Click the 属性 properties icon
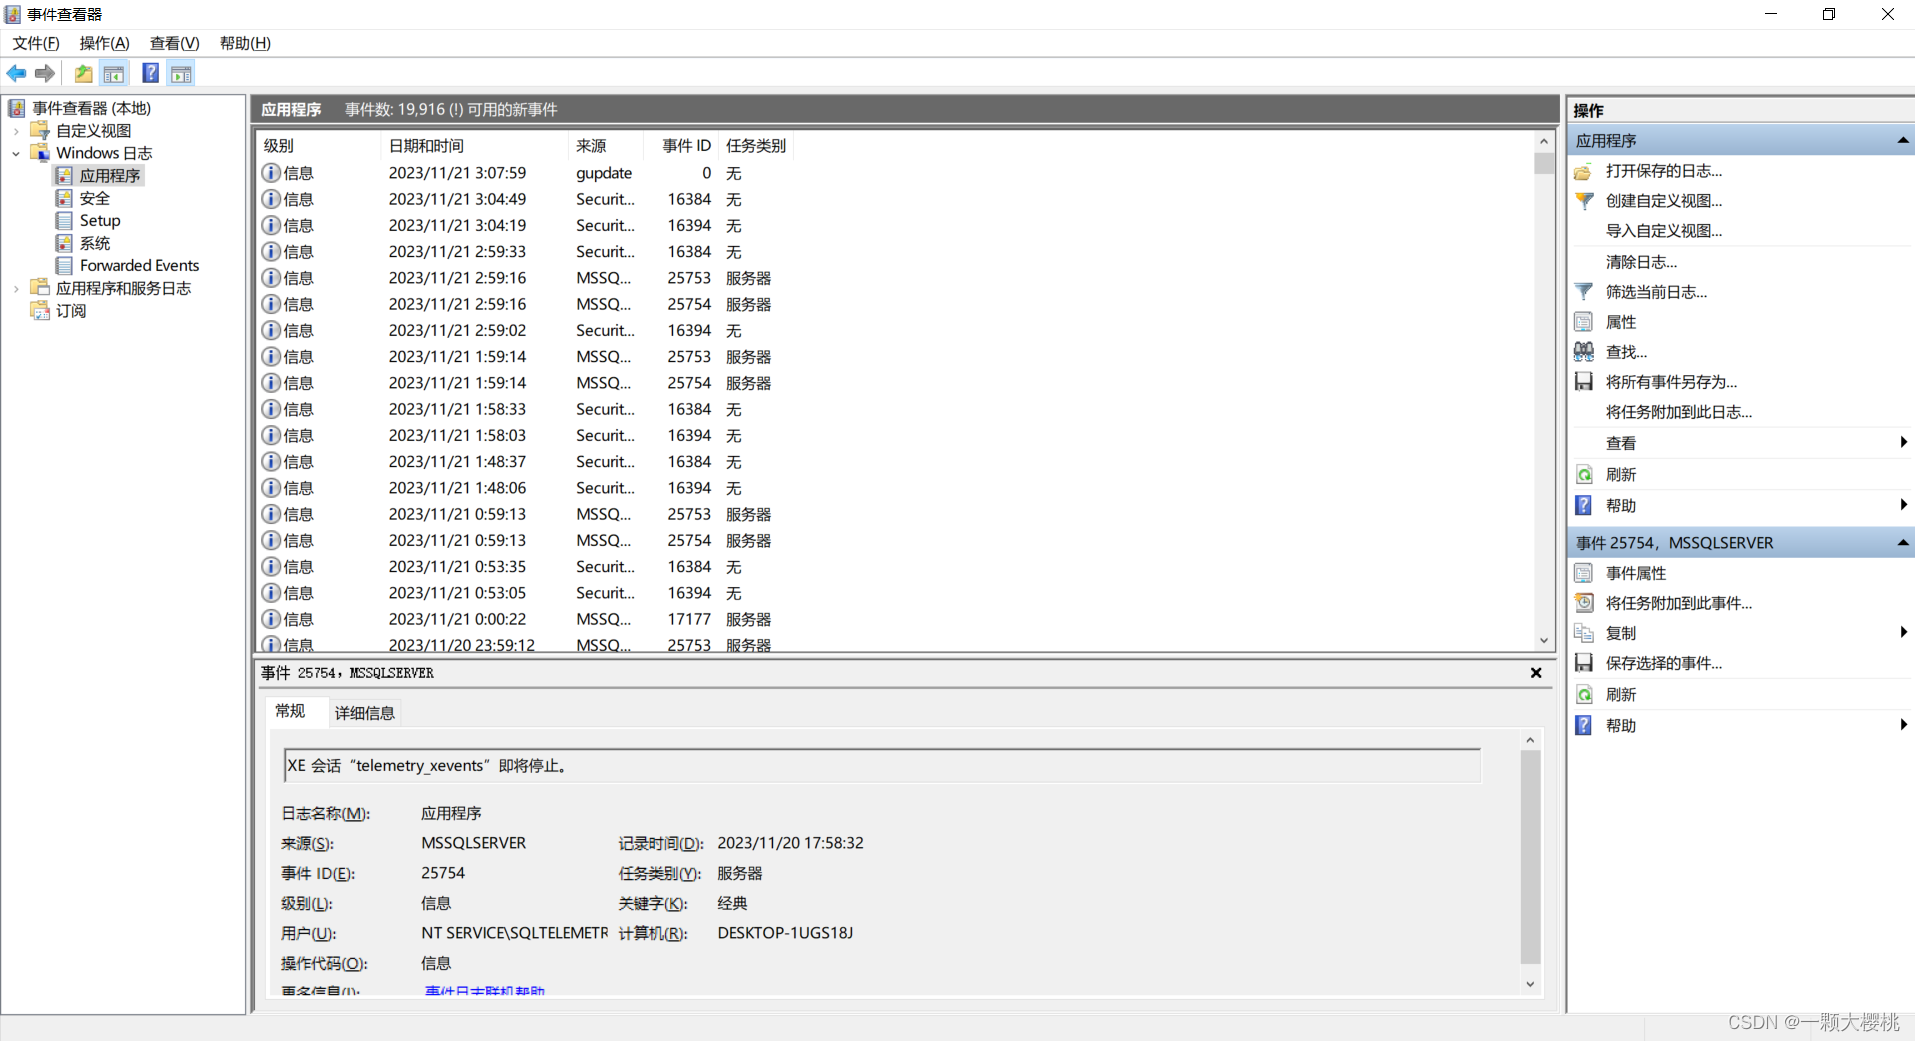This screenshot has width=1915, height=1041. [x=1584, y=322]
